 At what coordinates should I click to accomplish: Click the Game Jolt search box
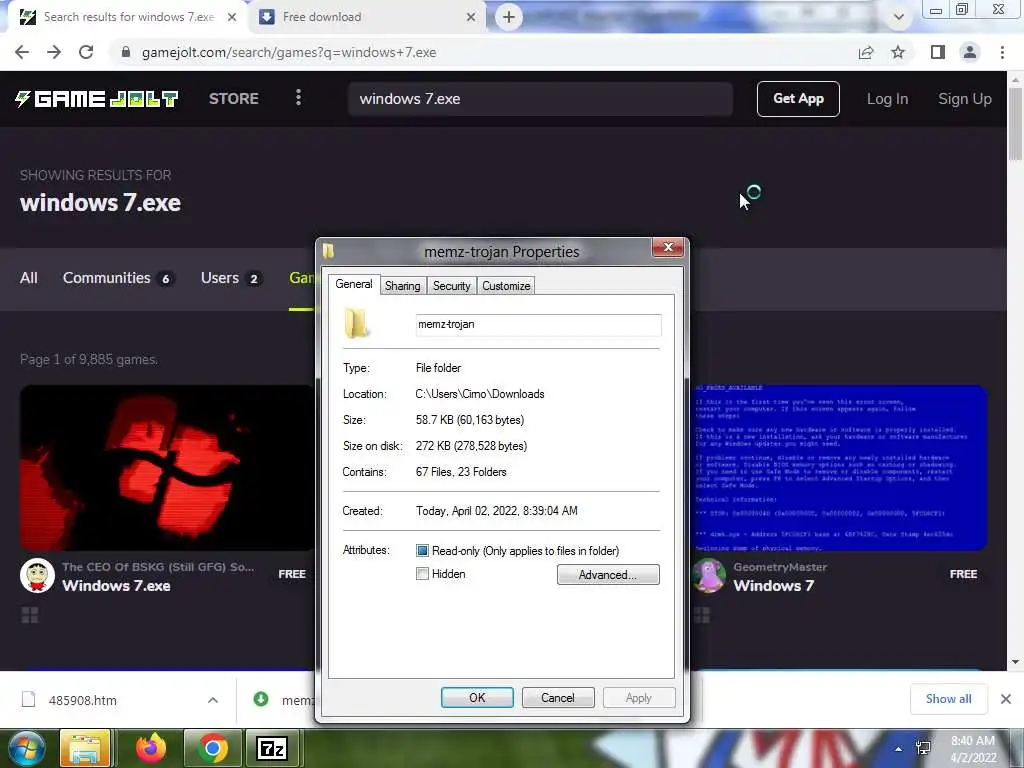pyautogui.click(x=540, y=99)
